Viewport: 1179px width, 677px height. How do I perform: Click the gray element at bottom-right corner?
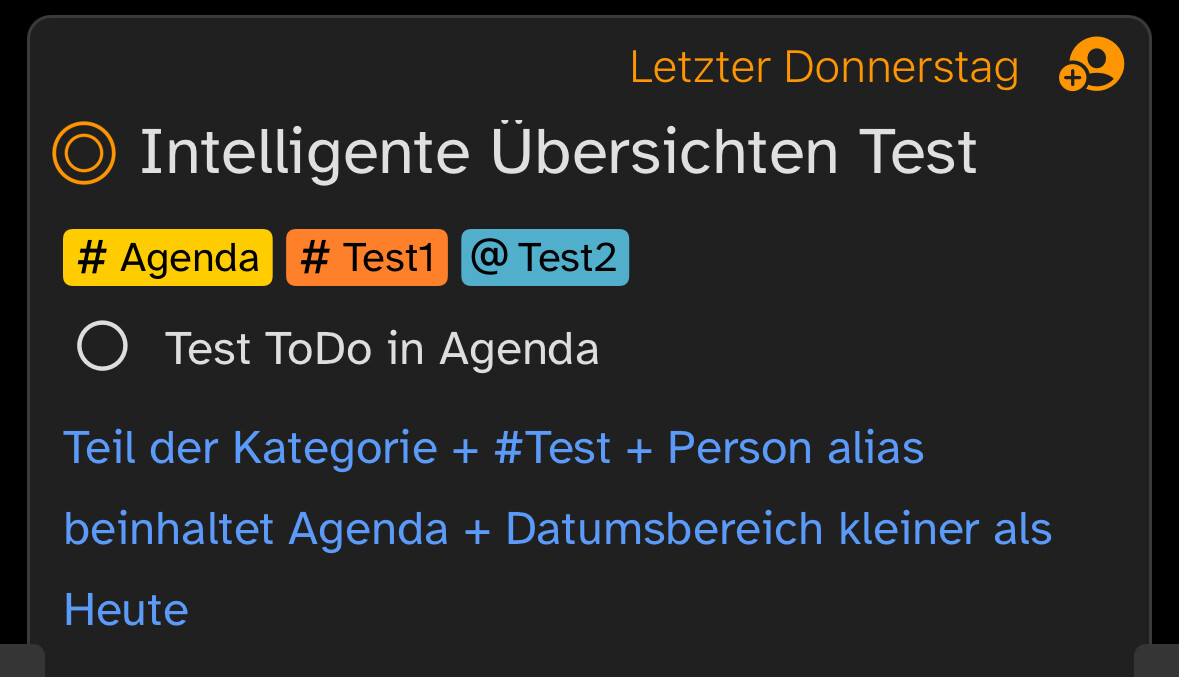[x=1156, y=660]
